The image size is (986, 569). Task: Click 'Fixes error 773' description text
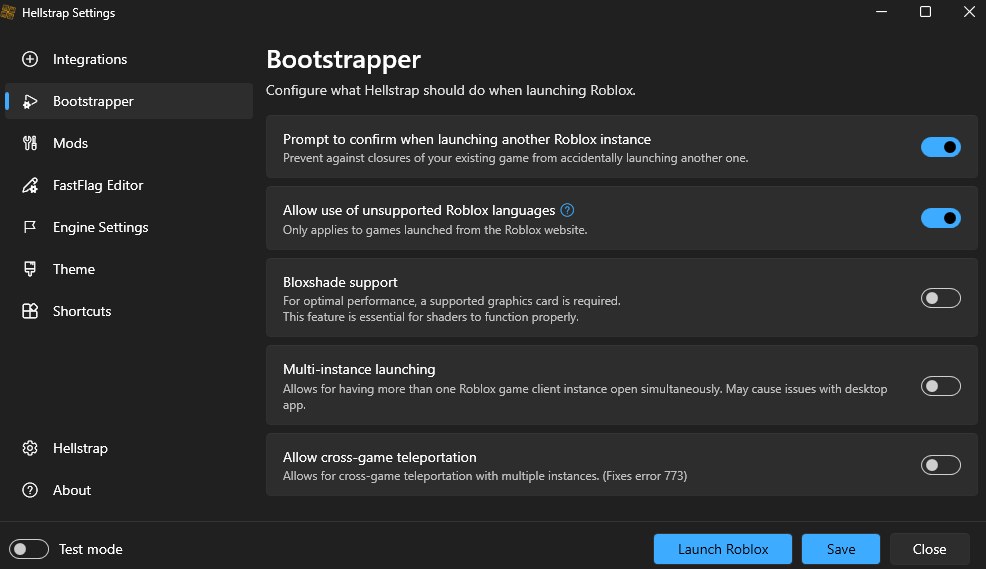click(x=645, y=476)
